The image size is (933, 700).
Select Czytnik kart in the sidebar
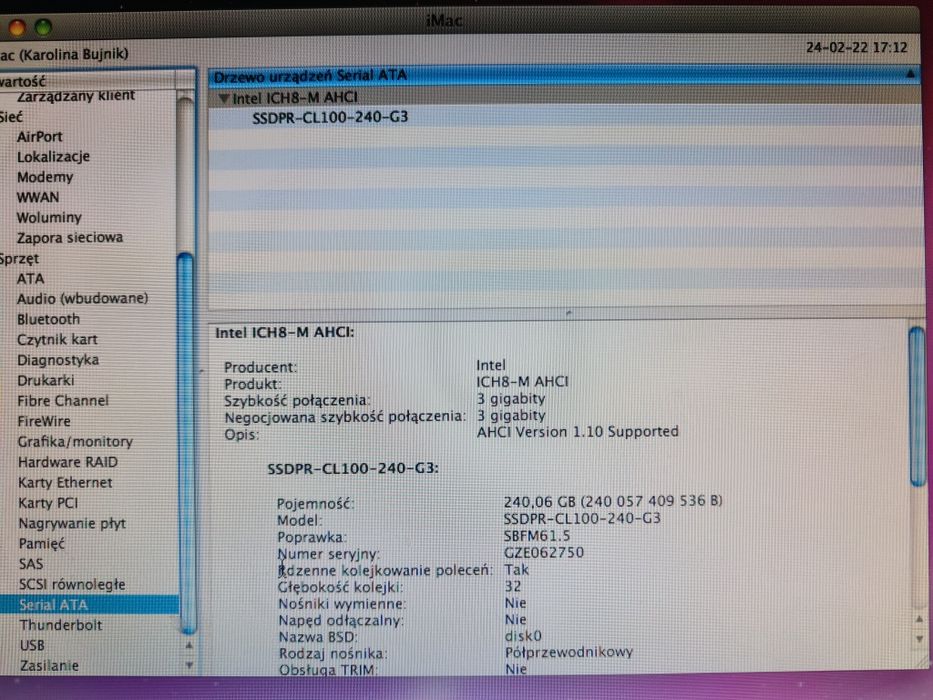coord(57,340)
